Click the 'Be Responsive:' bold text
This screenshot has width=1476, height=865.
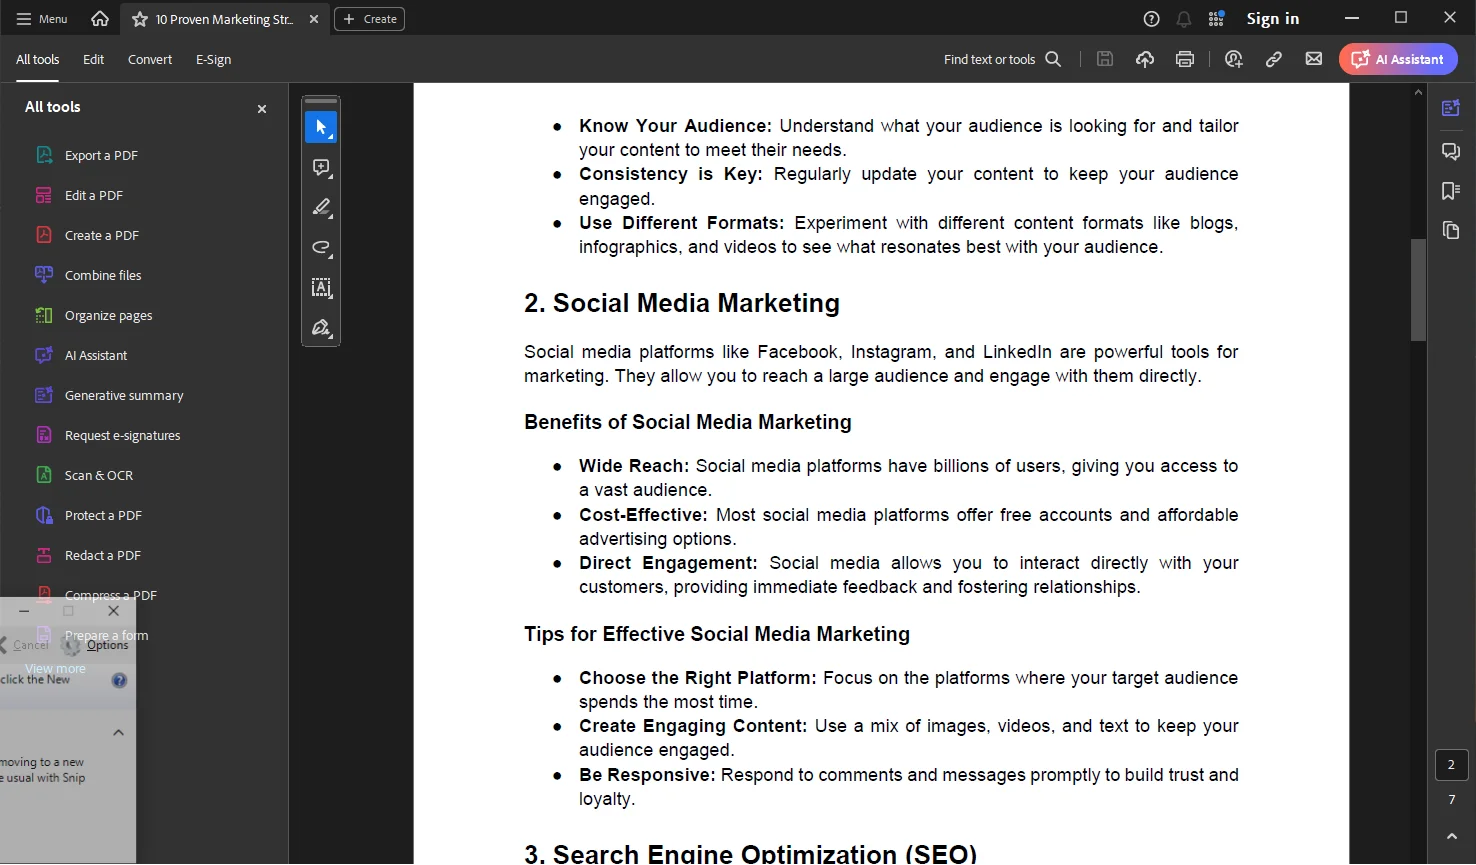point(647,775)
